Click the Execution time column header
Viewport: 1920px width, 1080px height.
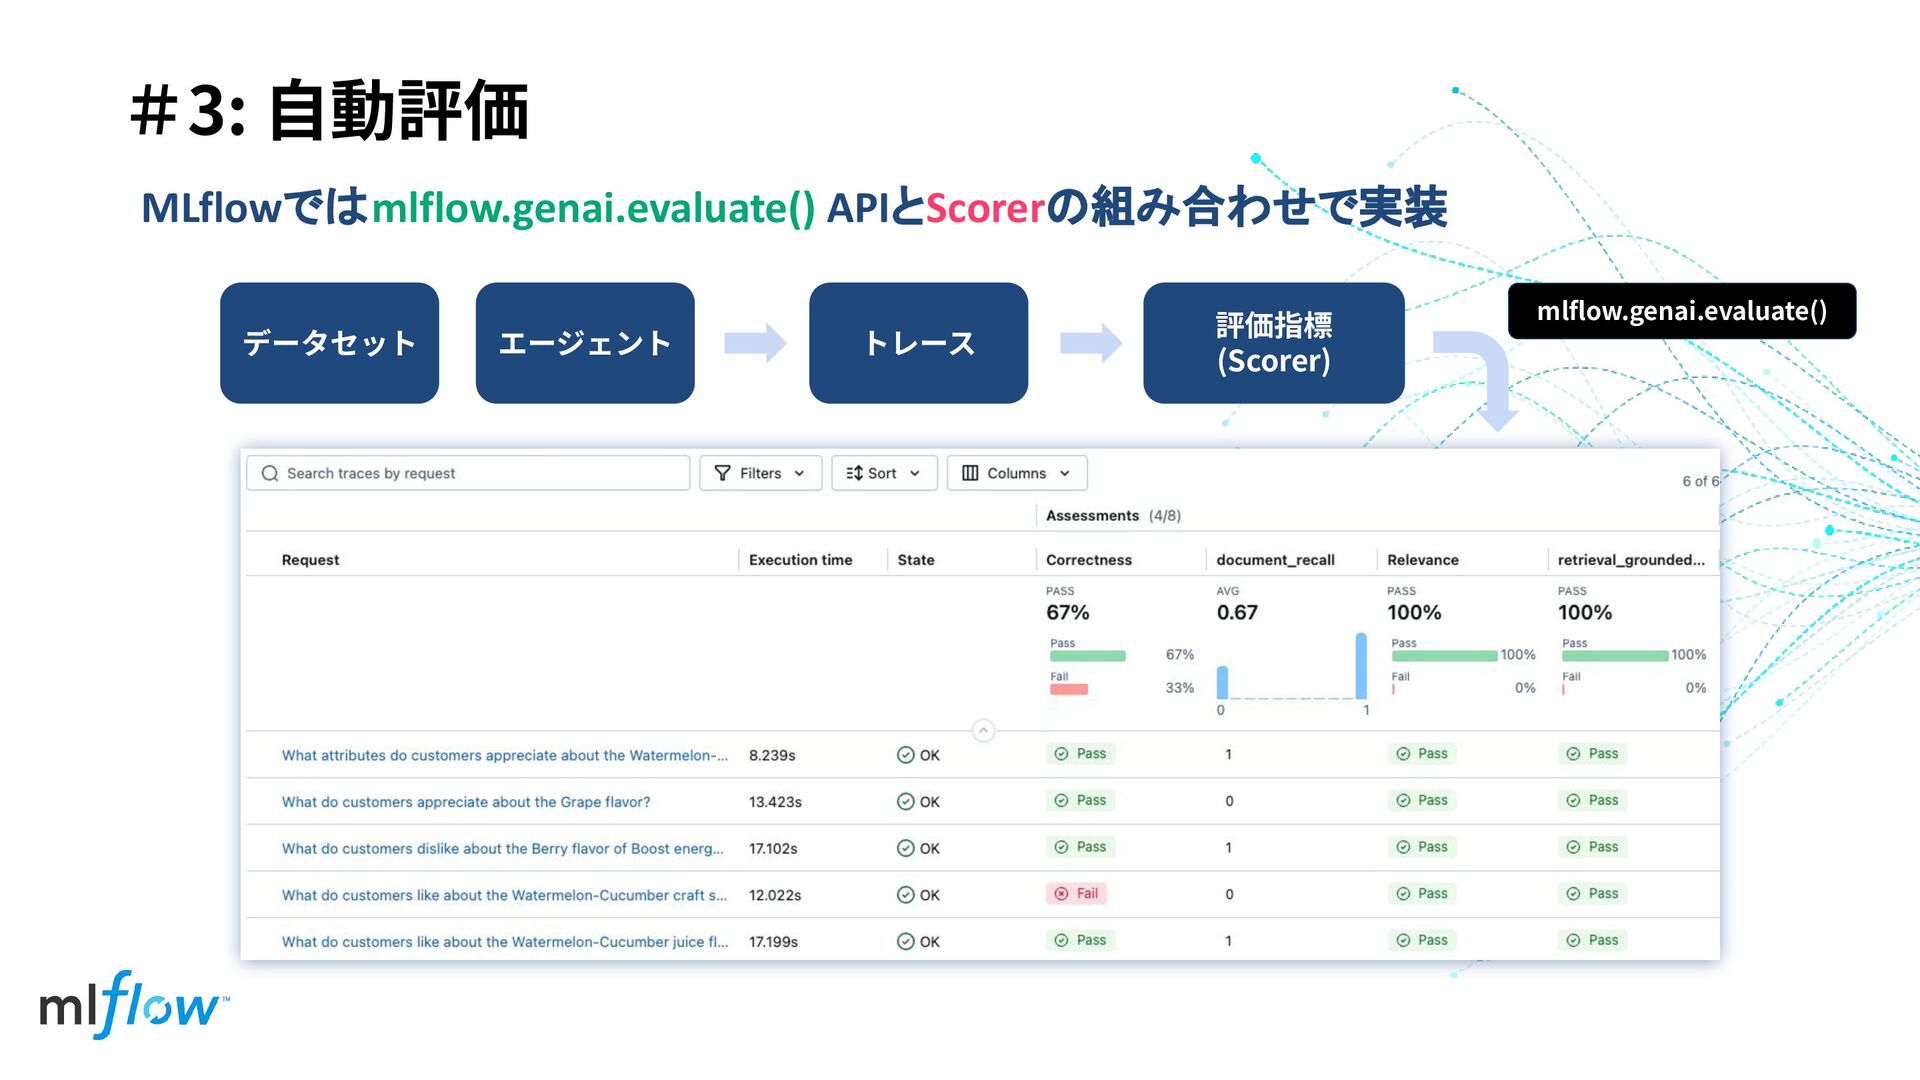click(800, 560)
